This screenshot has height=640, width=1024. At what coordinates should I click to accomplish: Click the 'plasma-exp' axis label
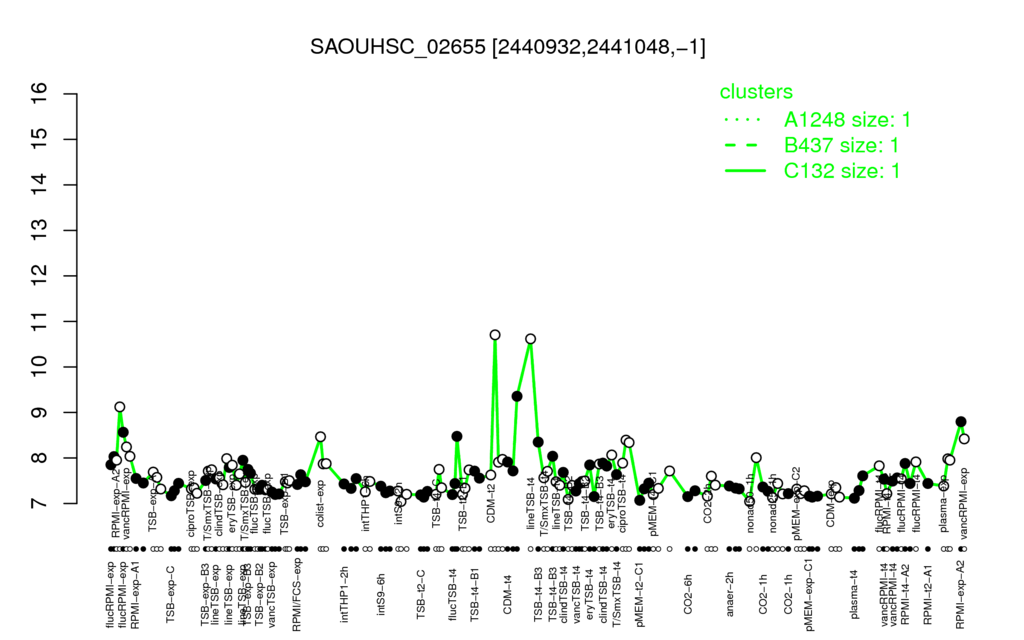click(x=944, y=505)
